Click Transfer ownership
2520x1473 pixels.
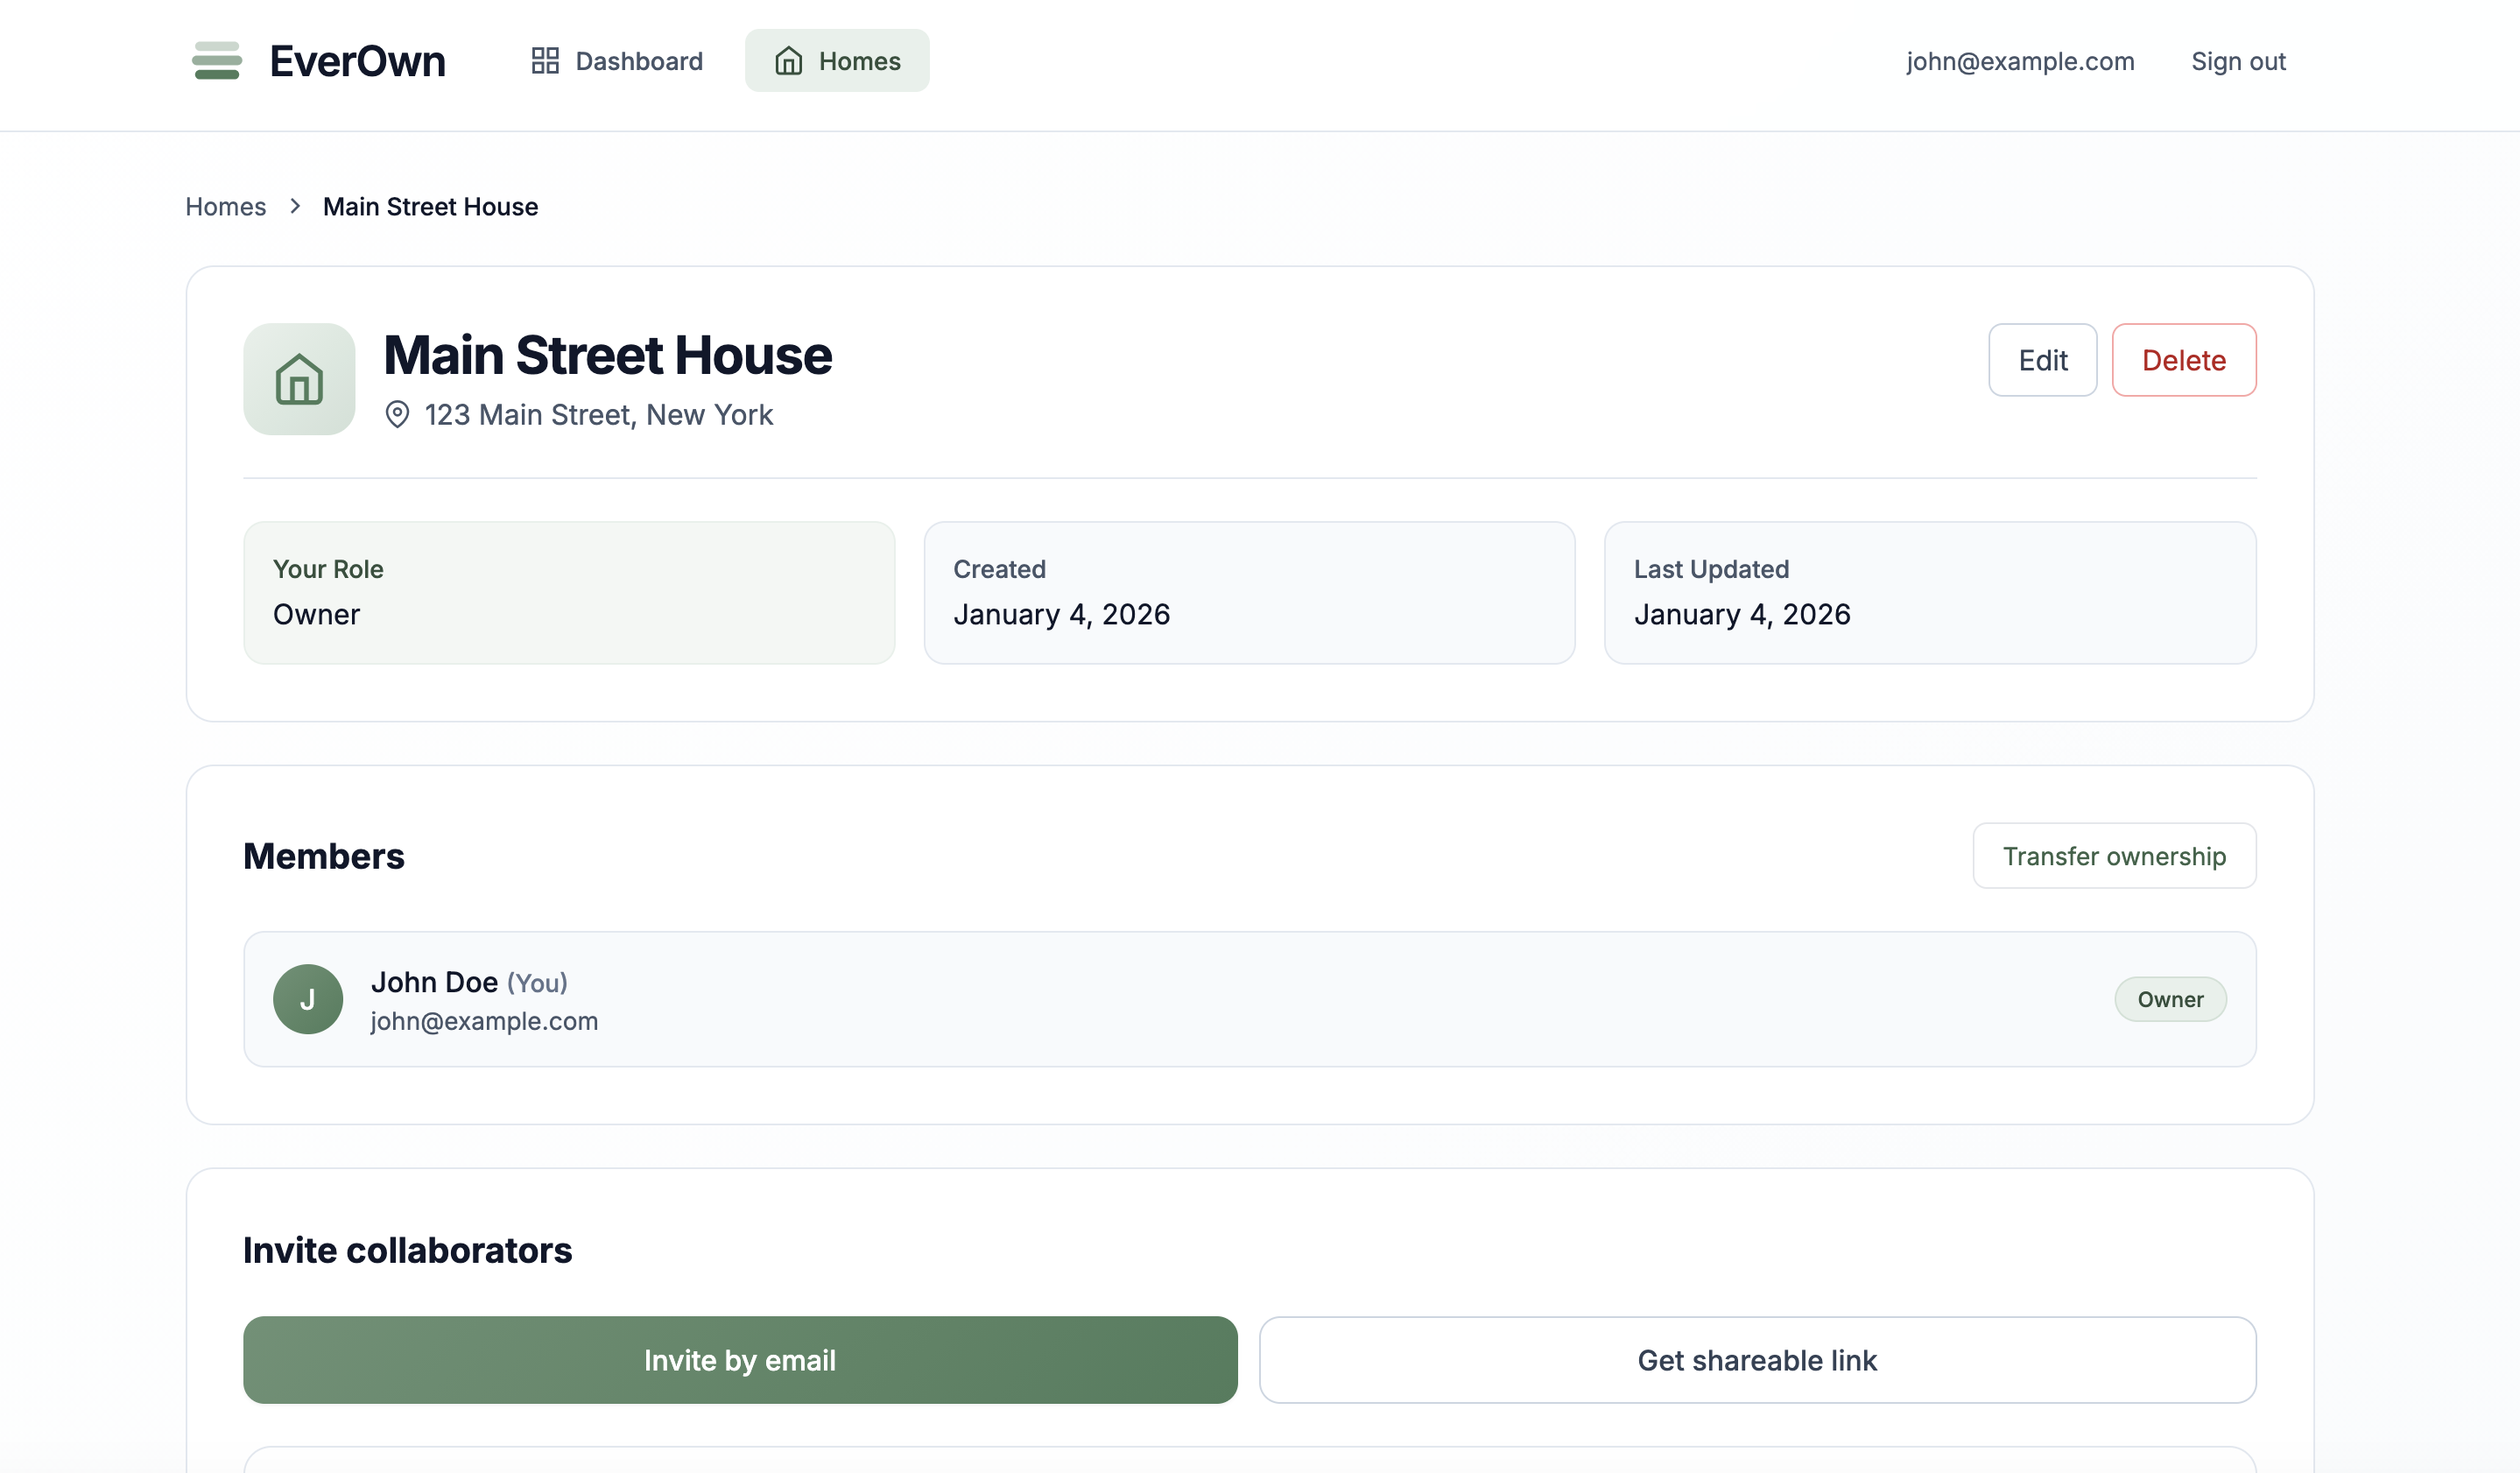tap(2114, 856)
